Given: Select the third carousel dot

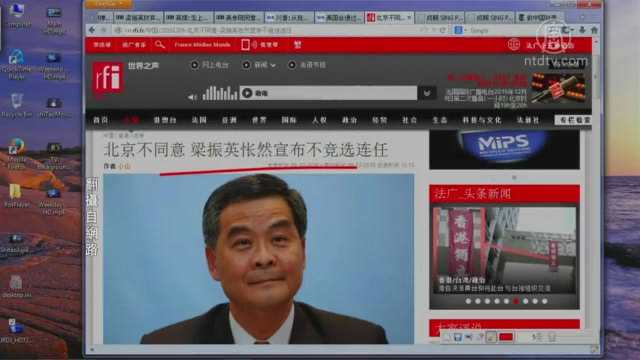Looking at the screenshot, I should click(487, 301).
